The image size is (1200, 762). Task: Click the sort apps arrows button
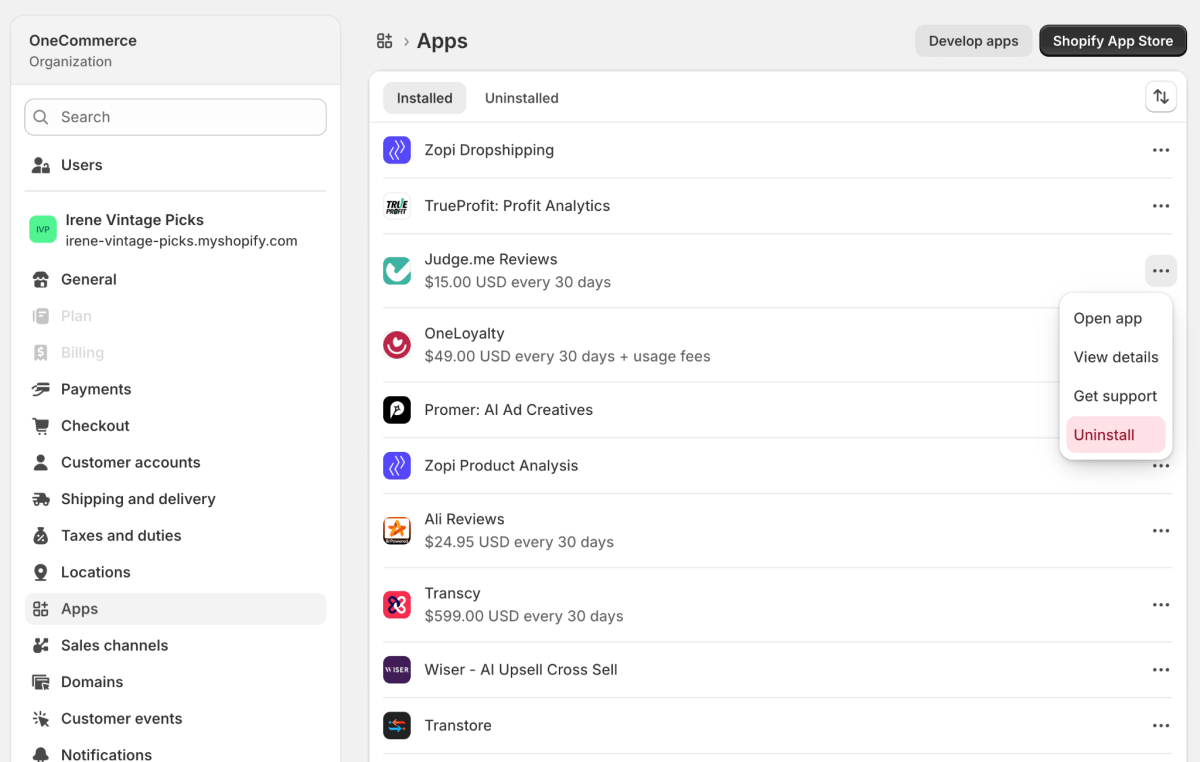(1161, 97)
